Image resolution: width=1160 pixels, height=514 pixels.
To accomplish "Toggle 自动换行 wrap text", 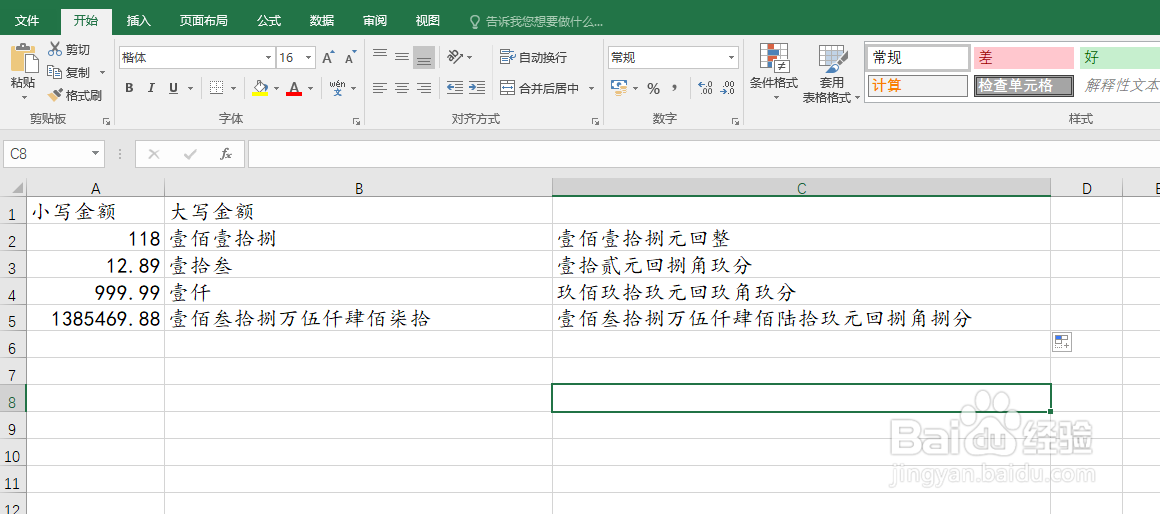I will click(533, 57).
